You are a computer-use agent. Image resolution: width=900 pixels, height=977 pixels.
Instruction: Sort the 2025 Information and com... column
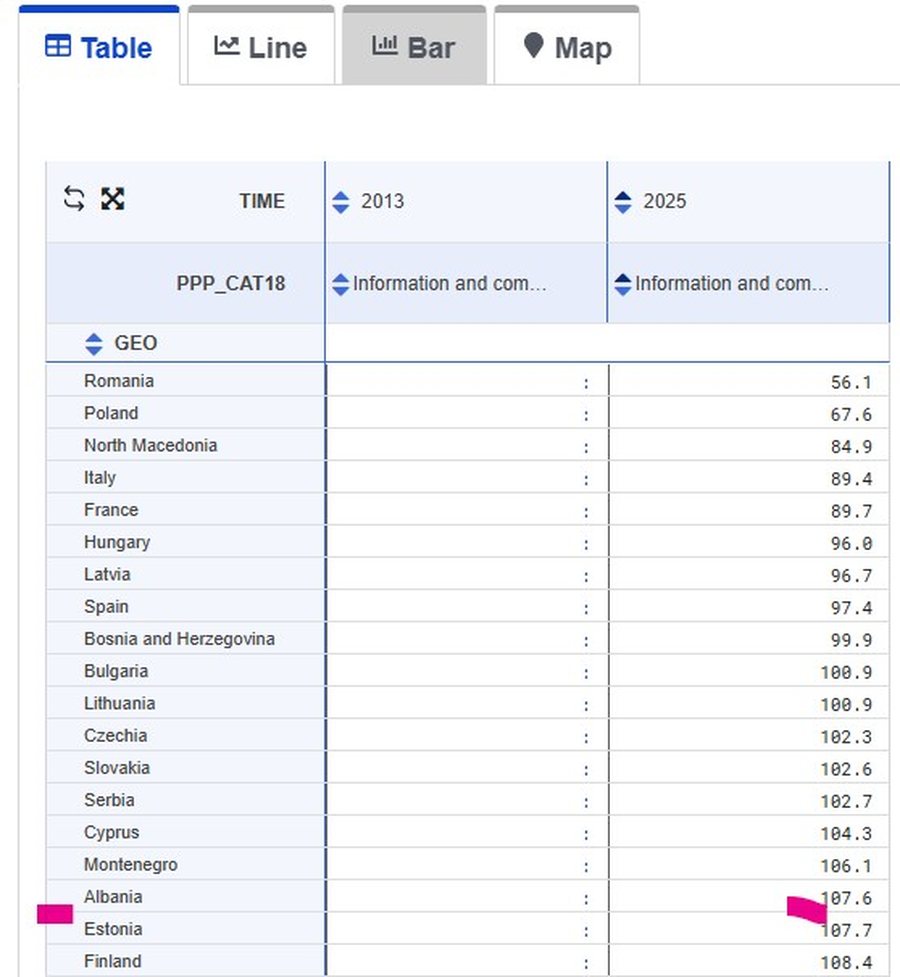[623, 285]
